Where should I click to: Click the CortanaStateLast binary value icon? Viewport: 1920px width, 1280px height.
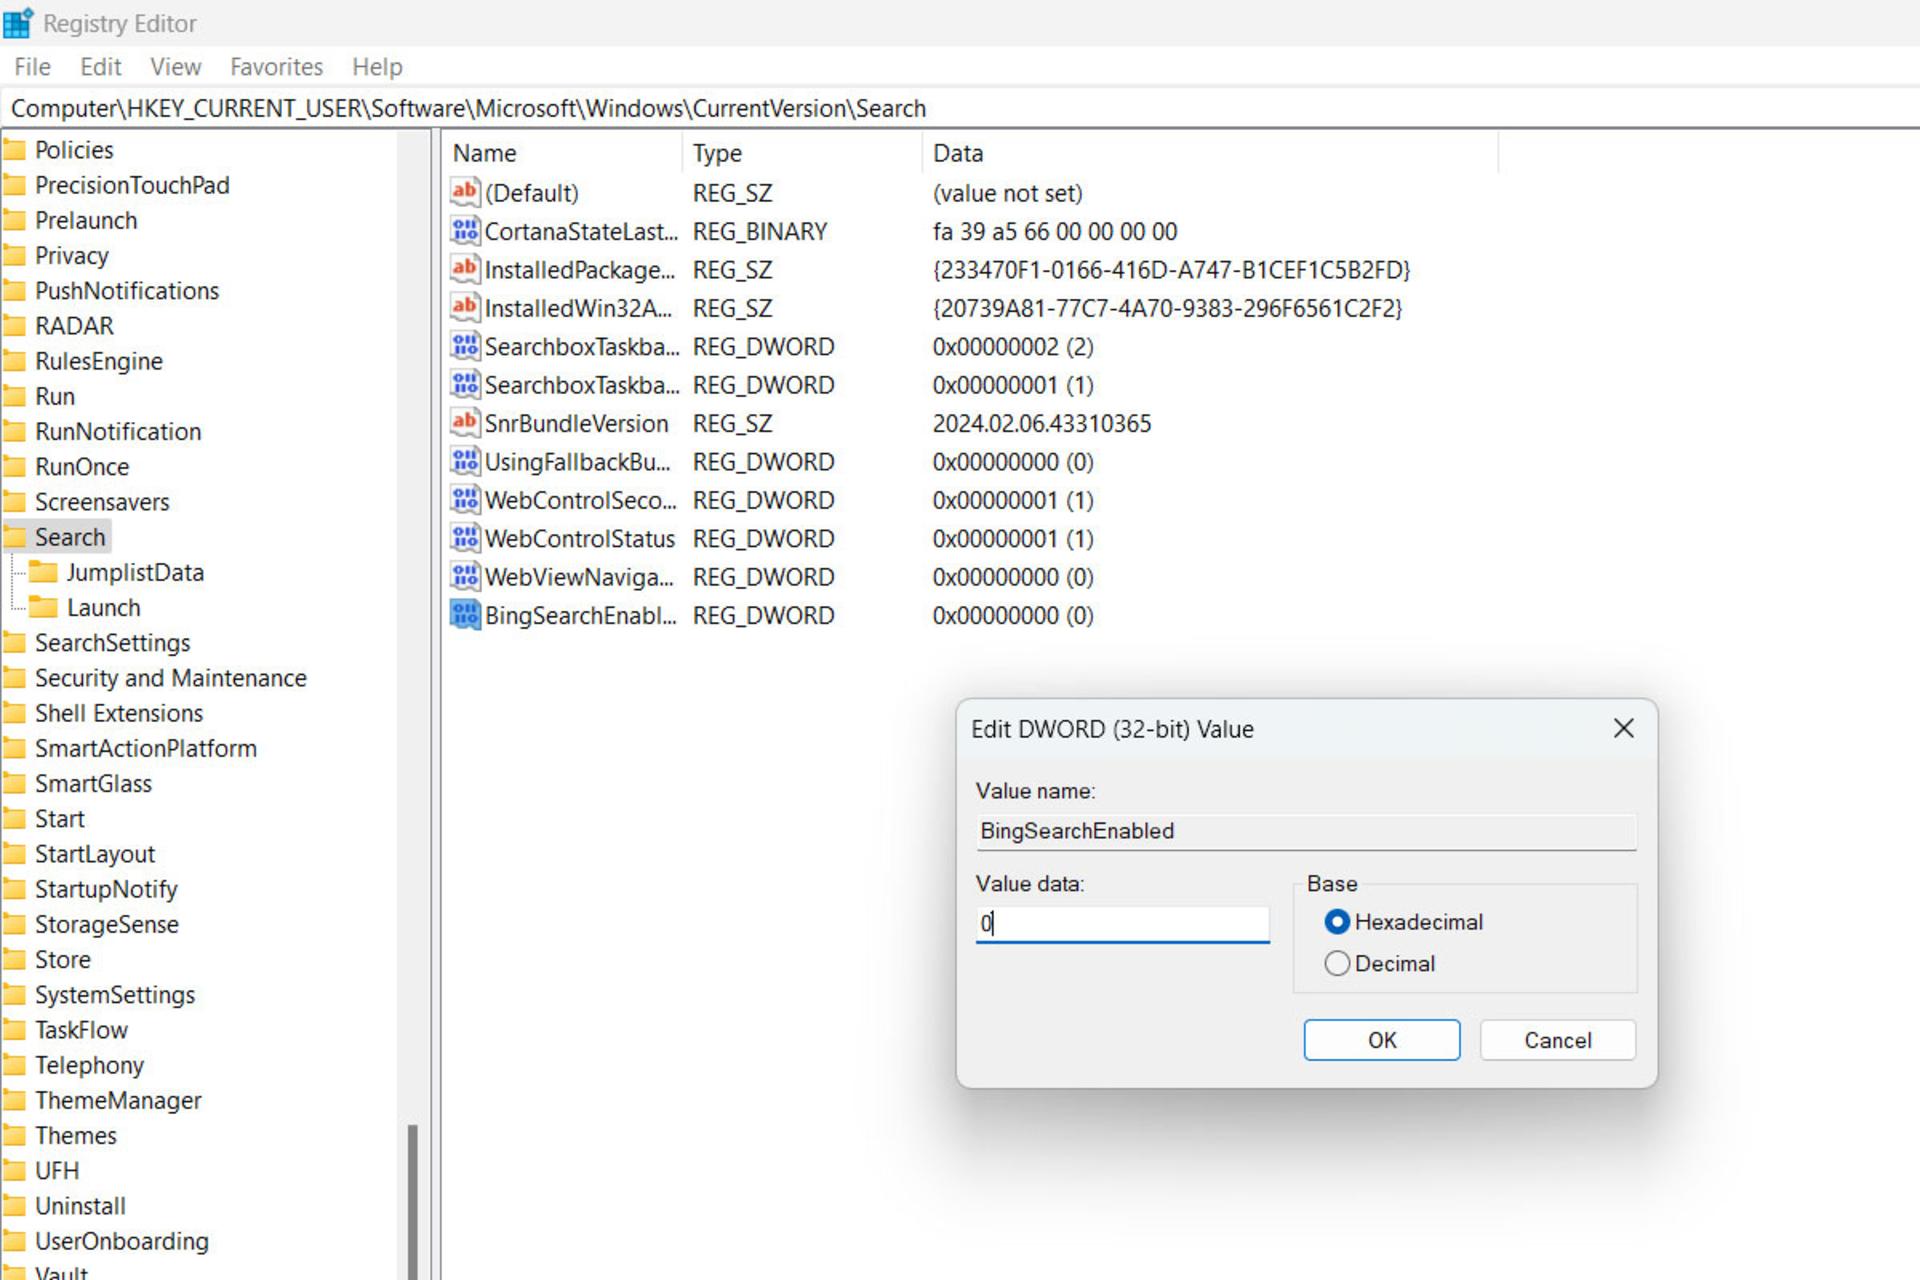click(464, 231)
